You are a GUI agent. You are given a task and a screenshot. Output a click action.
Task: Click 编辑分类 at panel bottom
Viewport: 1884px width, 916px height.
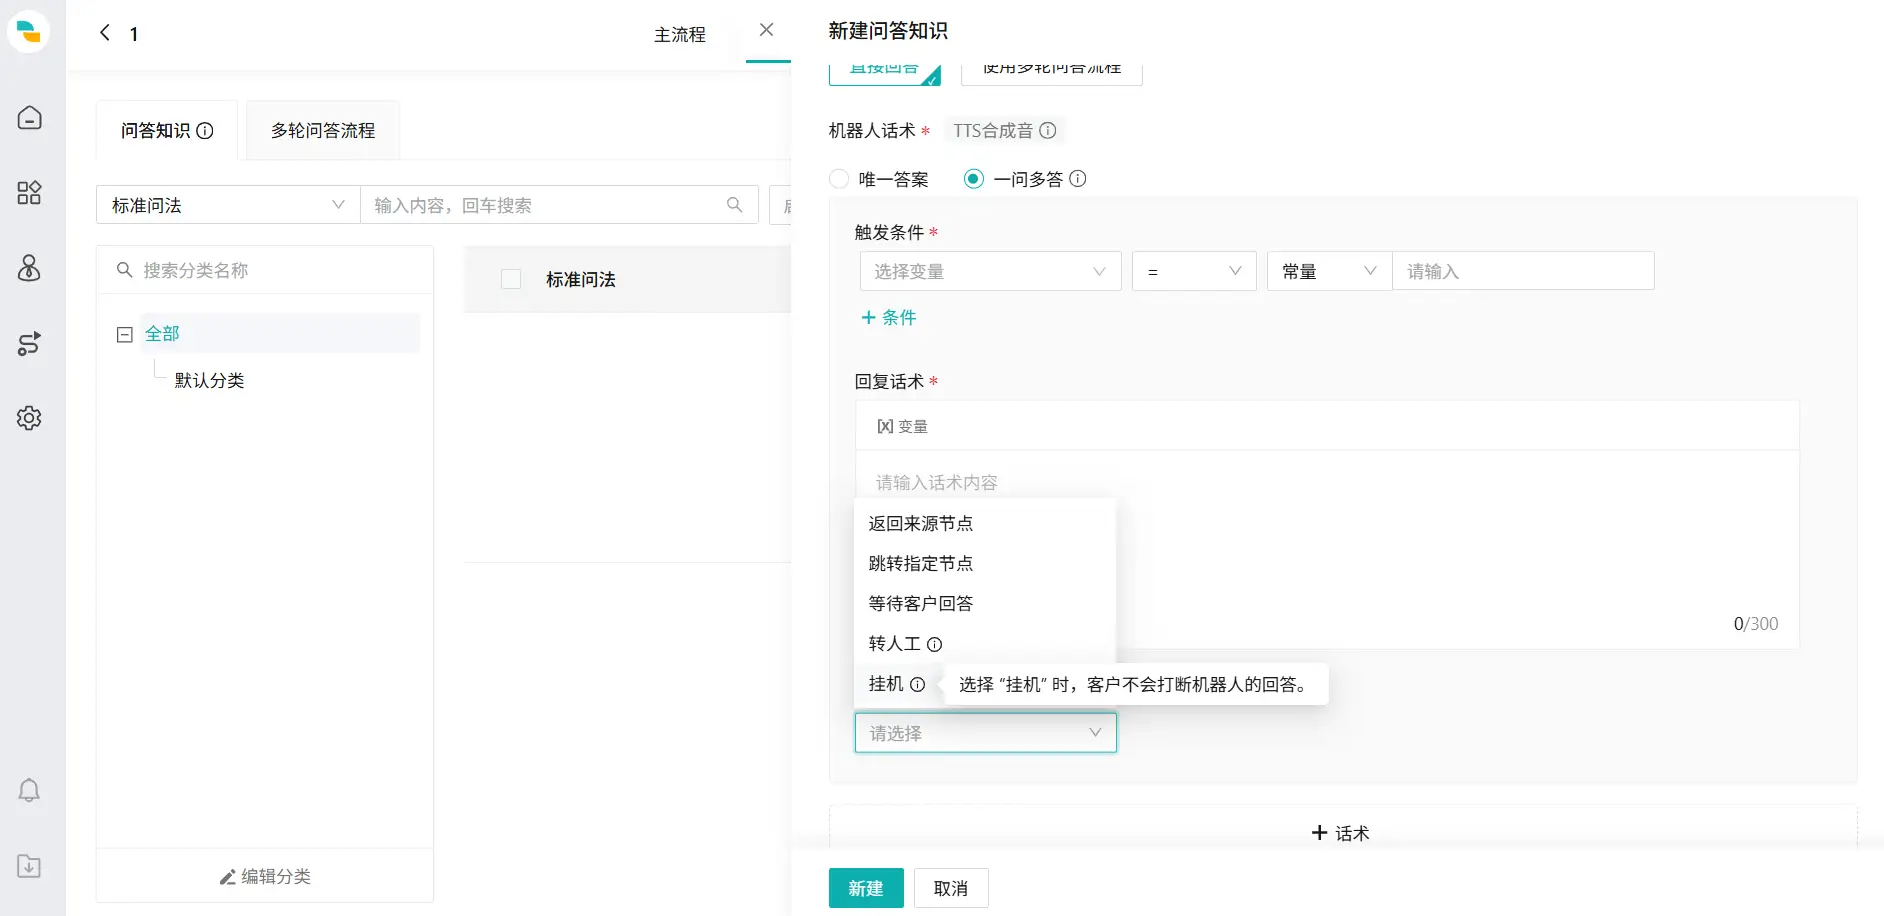point(265,877)
